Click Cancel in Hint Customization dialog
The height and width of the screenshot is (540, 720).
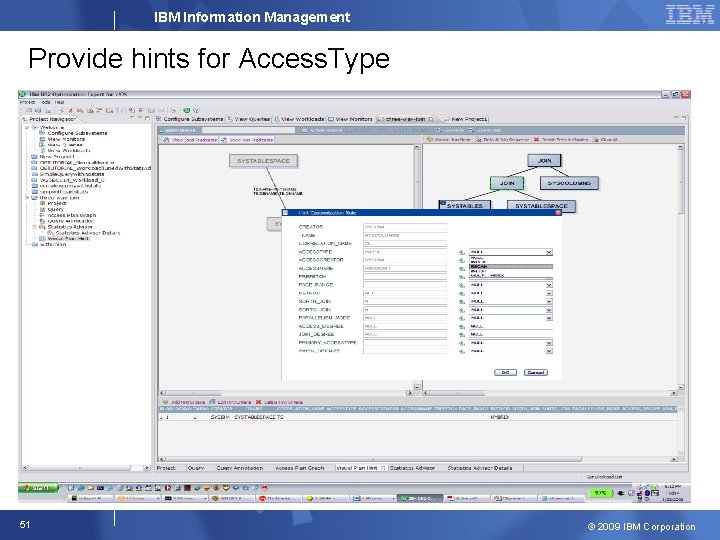pos(535,372)
